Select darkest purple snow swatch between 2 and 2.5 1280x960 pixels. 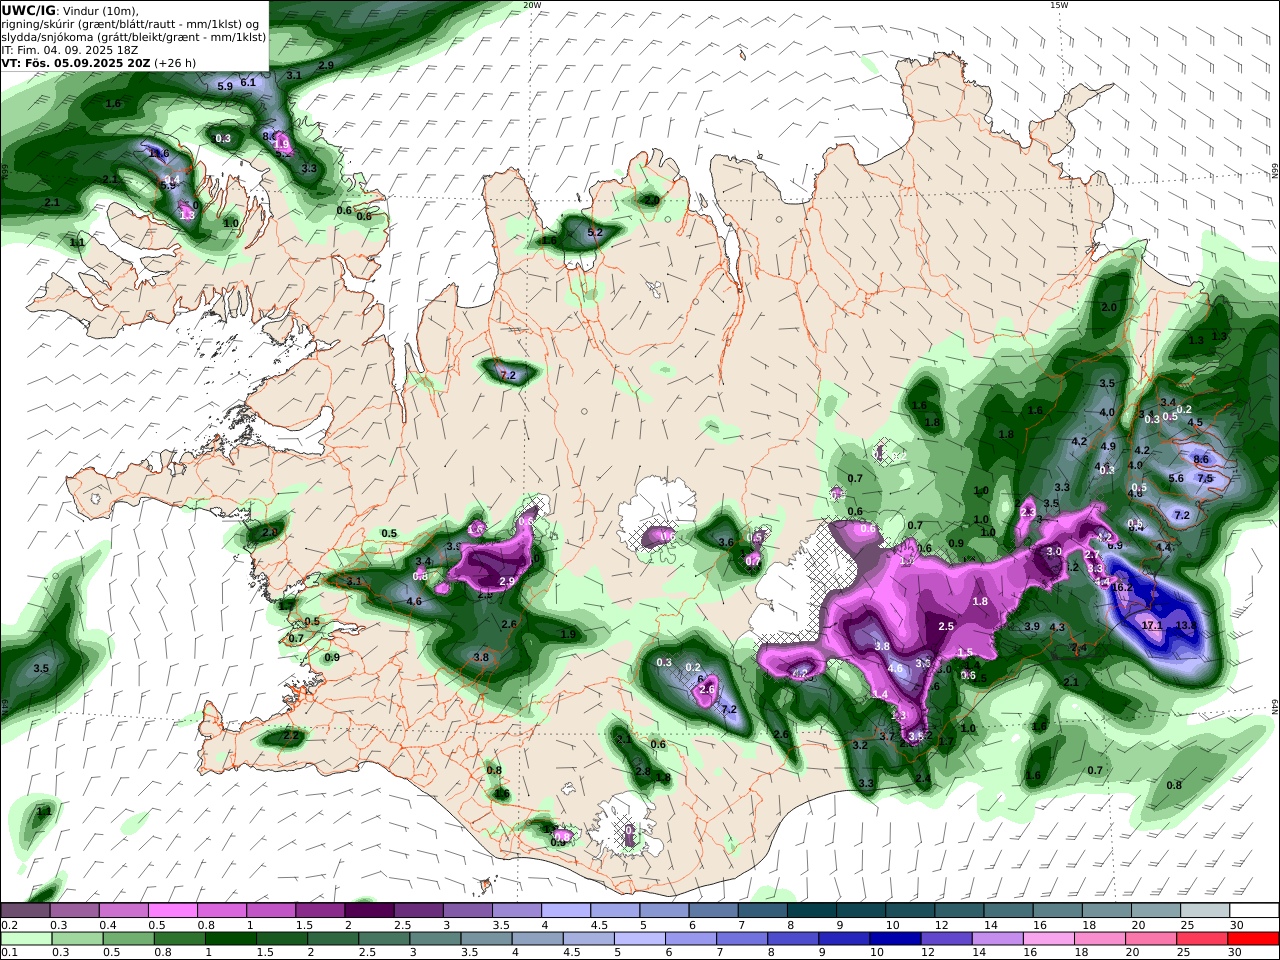tap(368, 911)
